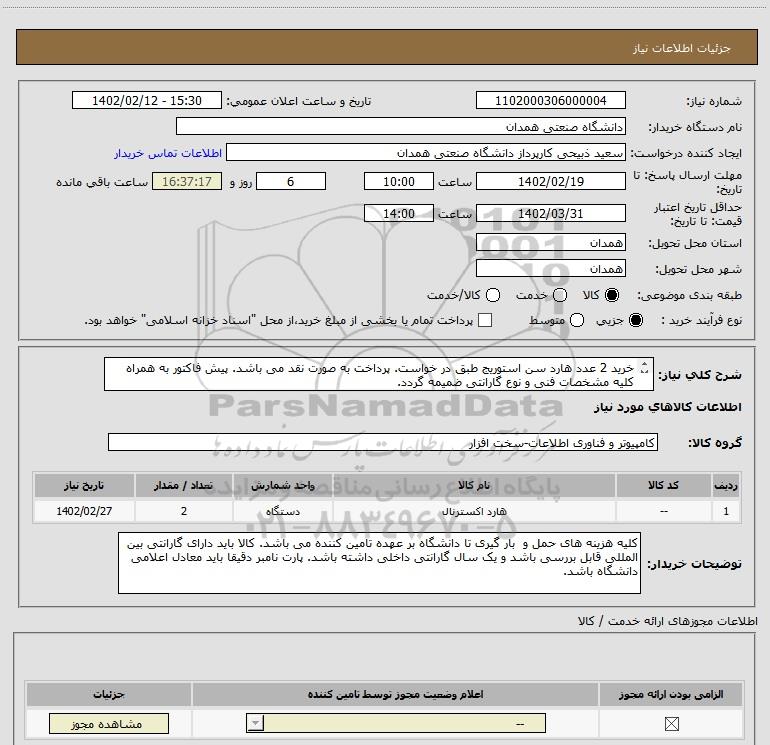Click the جزئیات column header in license table
Screen dimensions: 770x745
coord(109,694)
